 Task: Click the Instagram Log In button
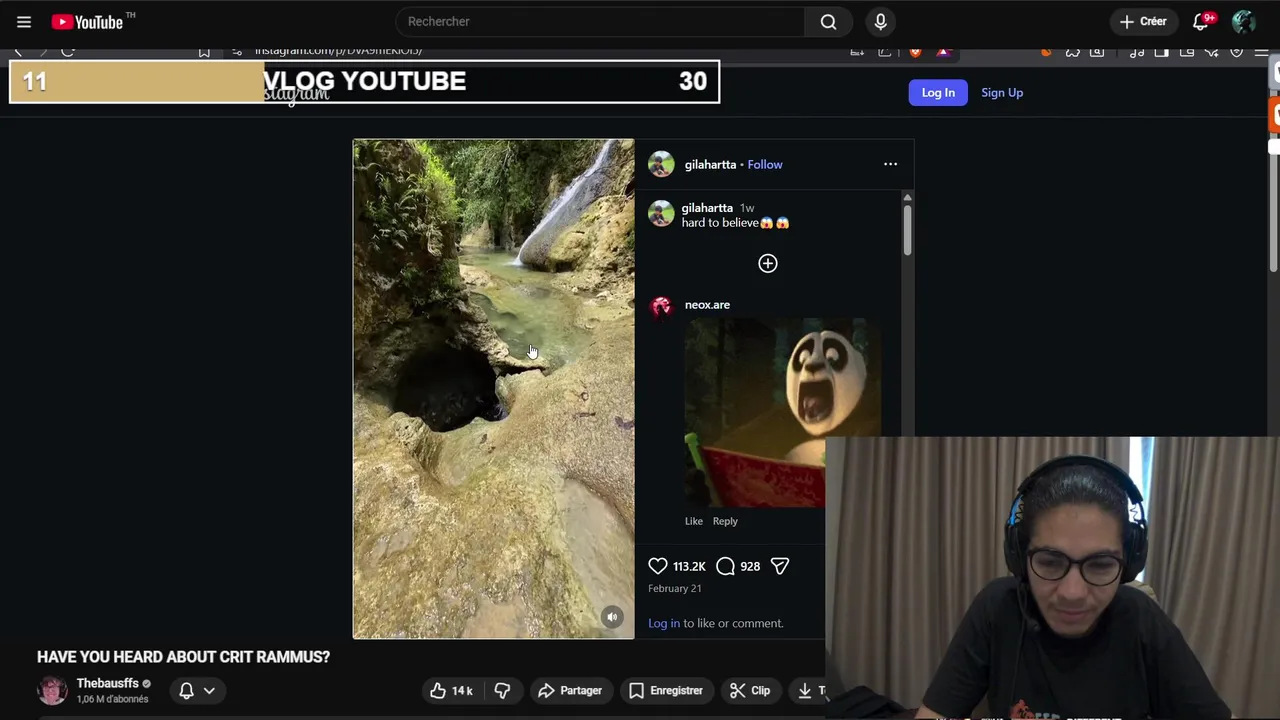[x=938, y=92]
